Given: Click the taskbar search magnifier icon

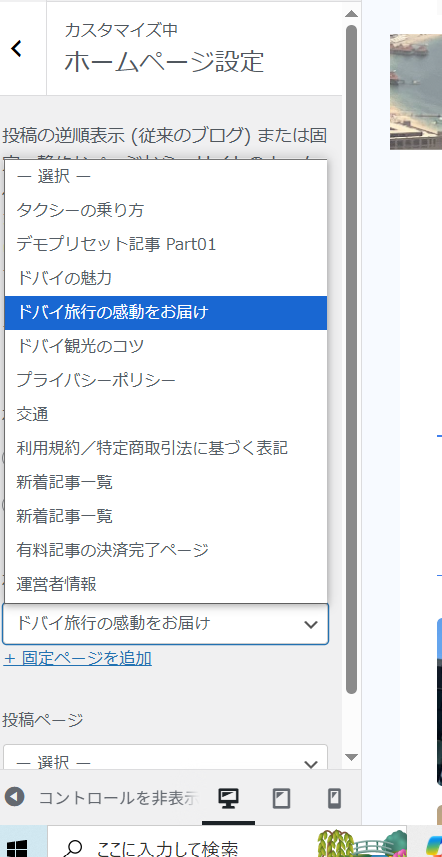Looking at the screenshot, I should (x=72, y=848).
